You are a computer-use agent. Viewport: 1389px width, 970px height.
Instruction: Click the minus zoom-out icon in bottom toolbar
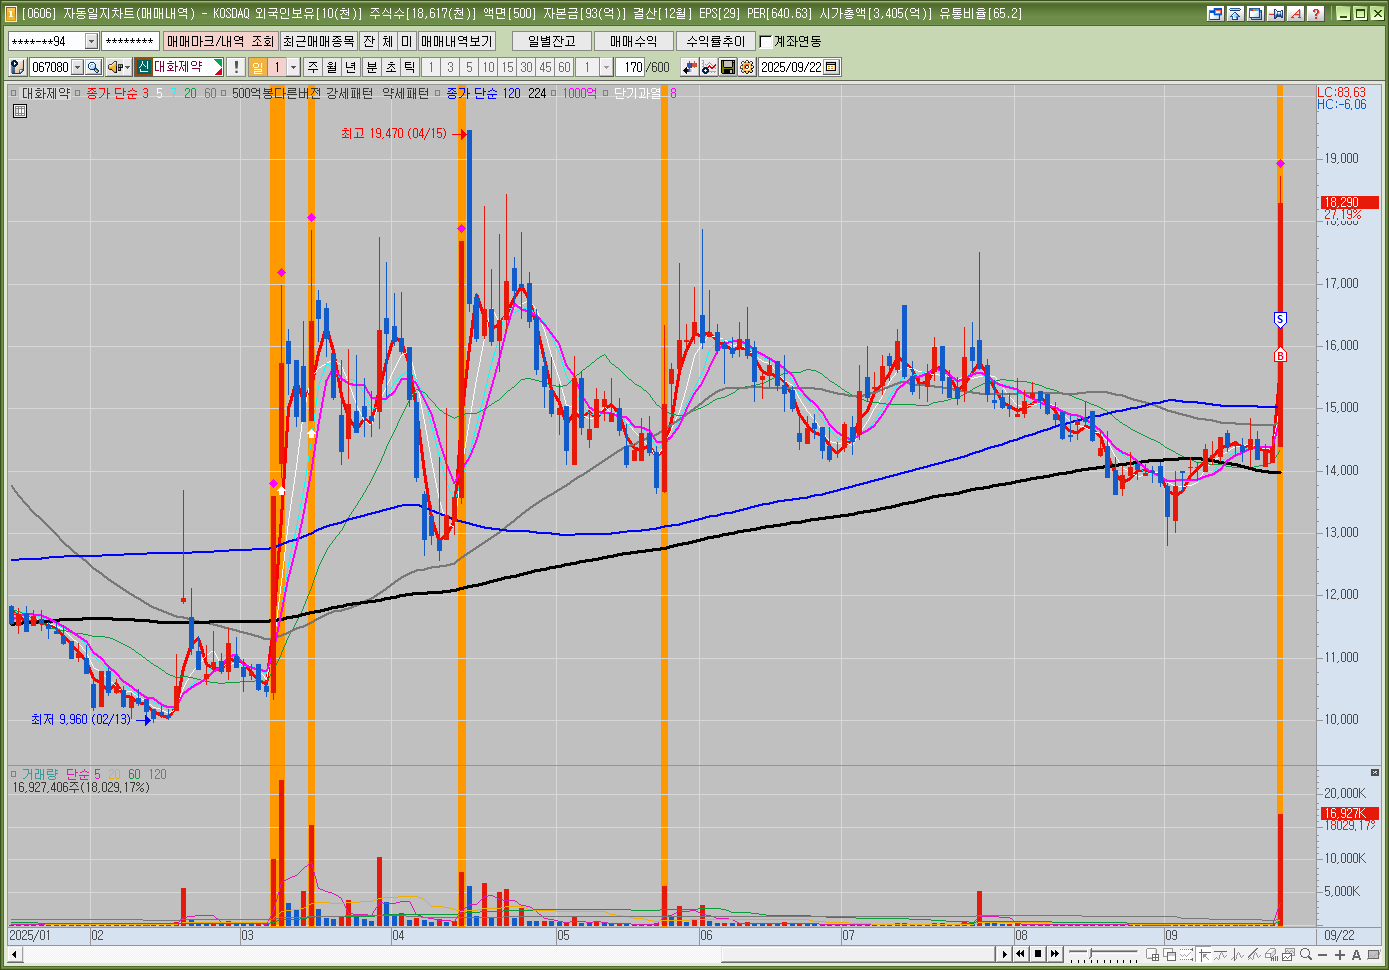coord(1322,954)
